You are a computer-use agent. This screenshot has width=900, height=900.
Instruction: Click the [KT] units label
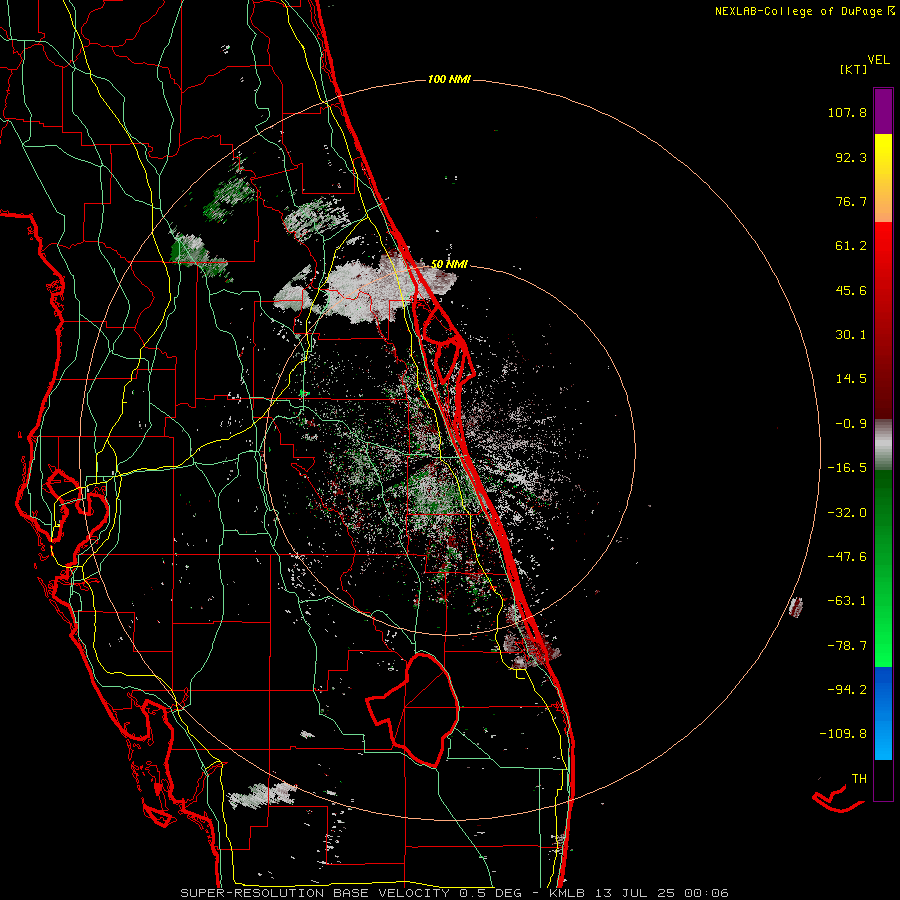pos(854,69)
